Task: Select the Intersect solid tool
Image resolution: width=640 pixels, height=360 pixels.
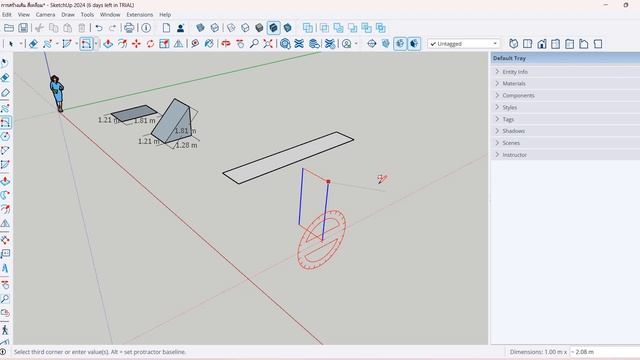Action: coord(324,28)
